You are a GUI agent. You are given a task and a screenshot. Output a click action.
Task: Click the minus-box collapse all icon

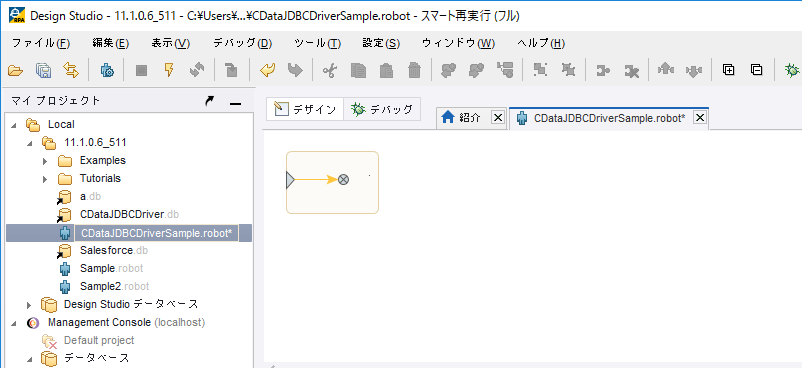756,70
